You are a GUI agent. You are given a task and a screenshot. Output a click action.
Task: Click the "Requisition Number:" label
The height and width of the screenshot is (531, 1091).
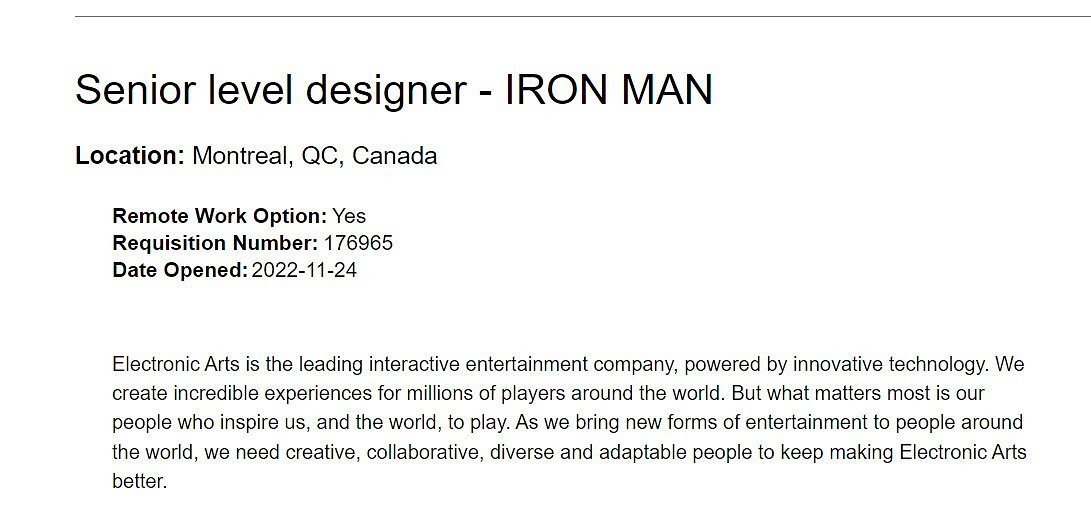click(215, 243)
